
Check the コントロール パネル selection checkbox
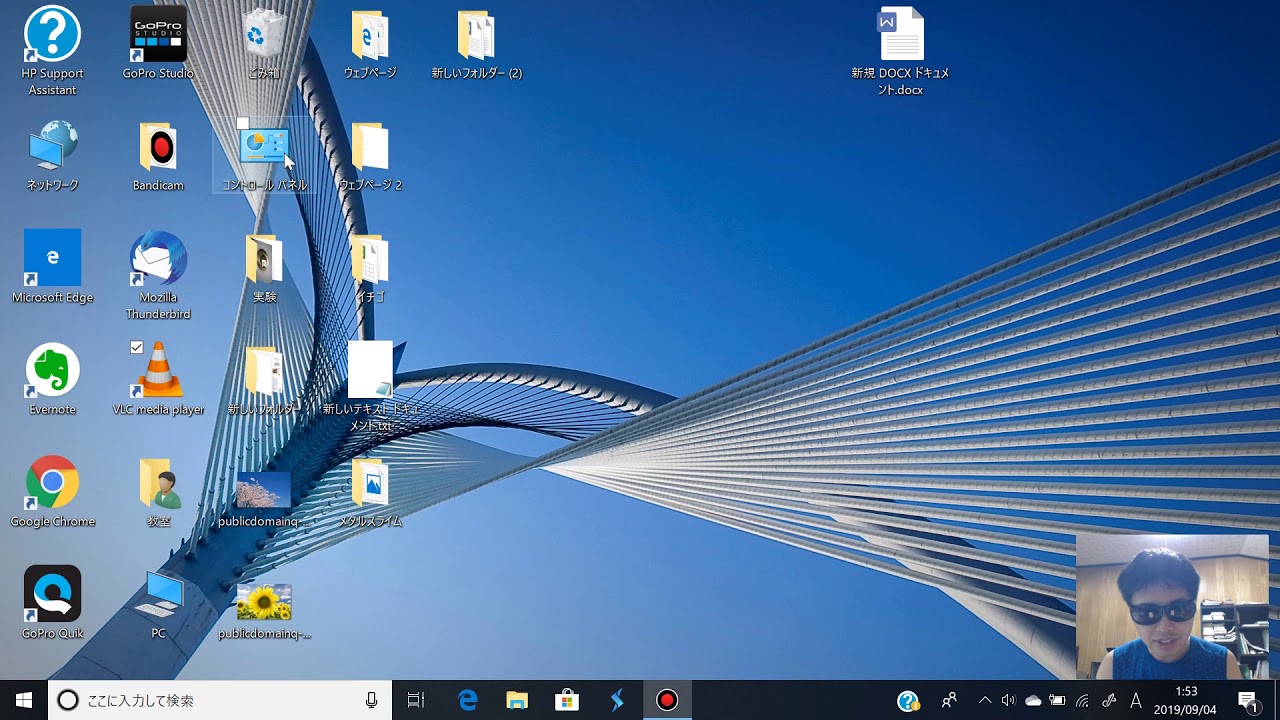coord(242,124)
